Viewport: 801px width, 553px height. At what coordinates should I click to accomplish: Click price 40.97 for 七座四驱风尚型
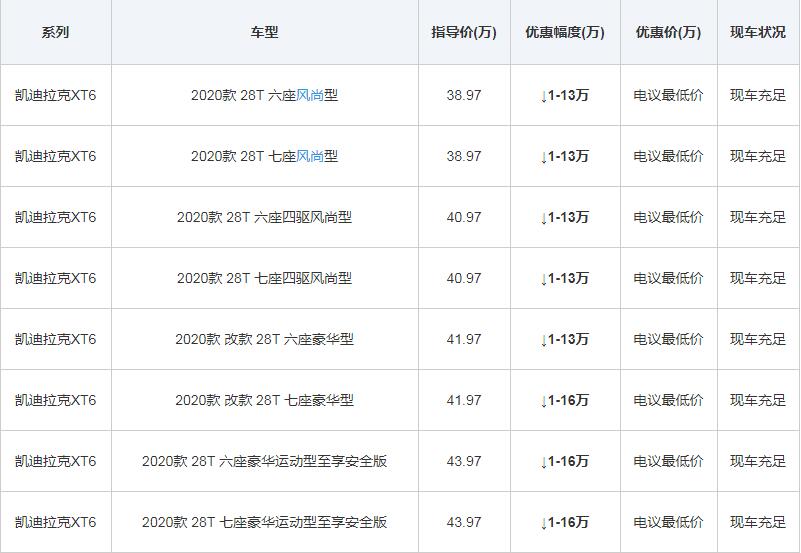(x=464, y=278)
